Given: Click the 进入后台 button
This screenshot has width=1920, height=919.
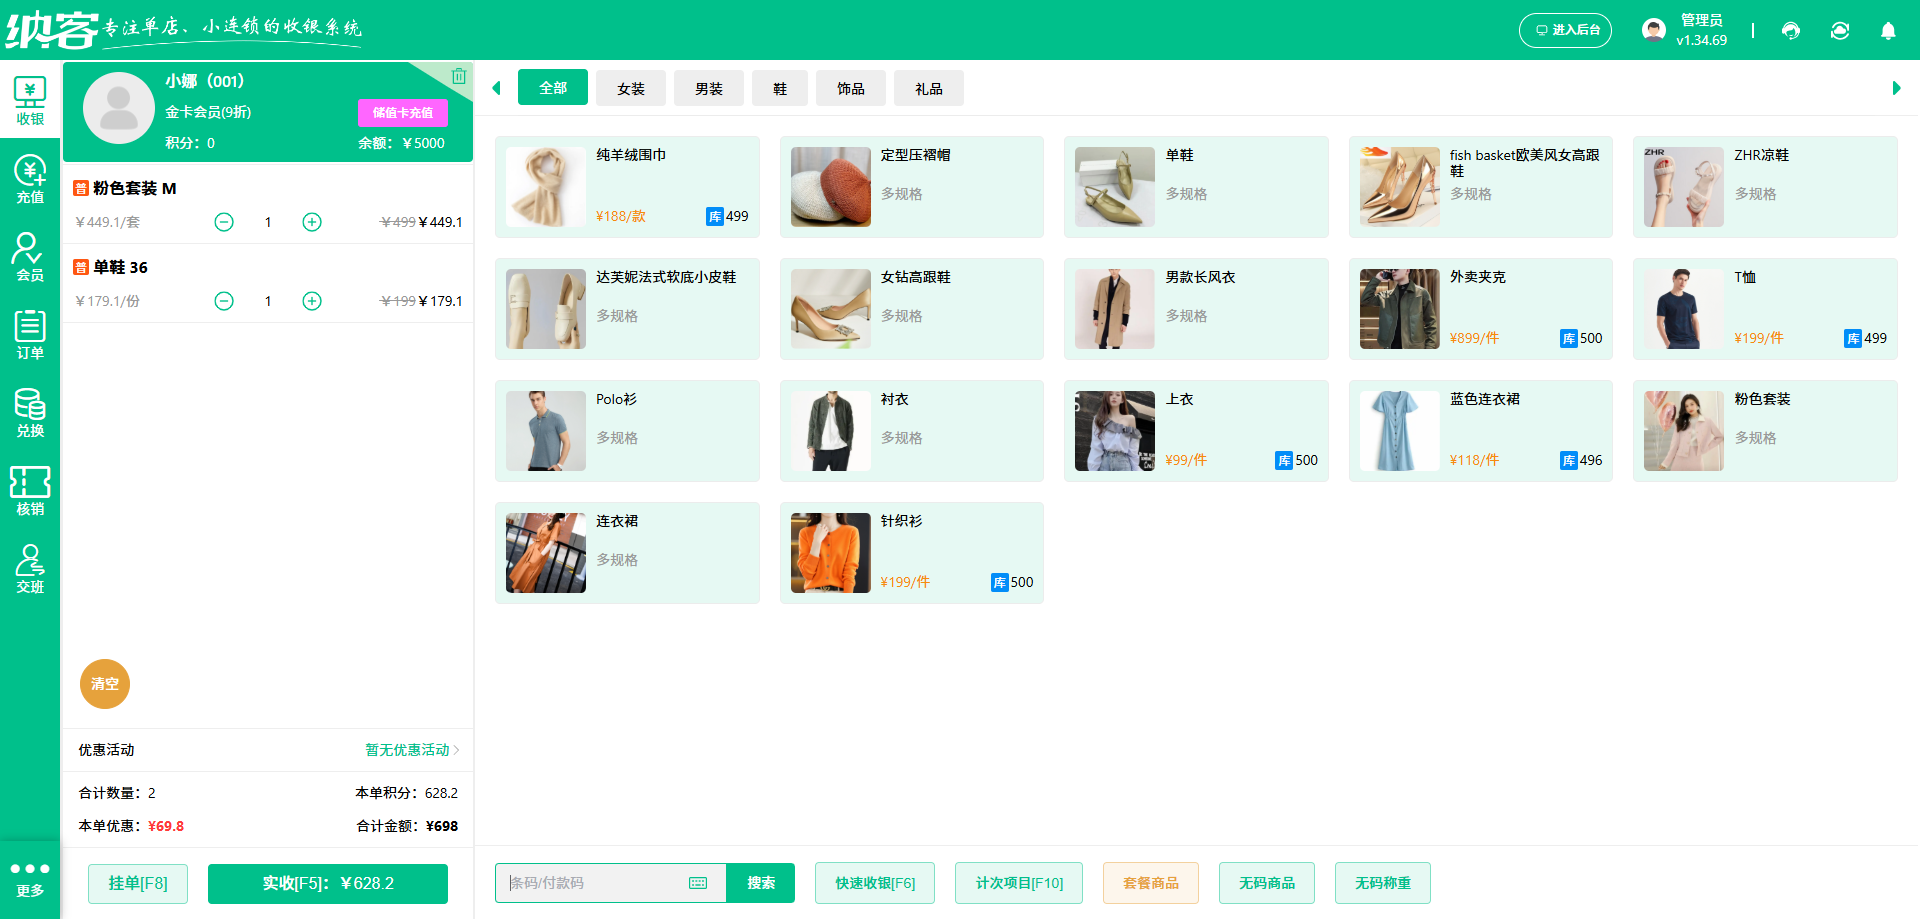Looking at the screenshot, I should coord(1566,30).
